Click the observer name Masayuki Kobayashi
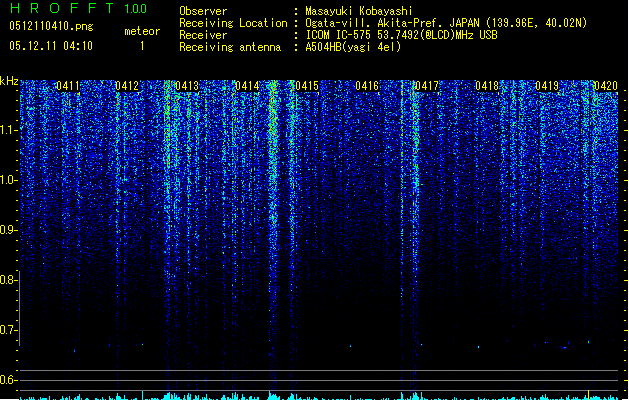629x400 pixels. point(359,11)
